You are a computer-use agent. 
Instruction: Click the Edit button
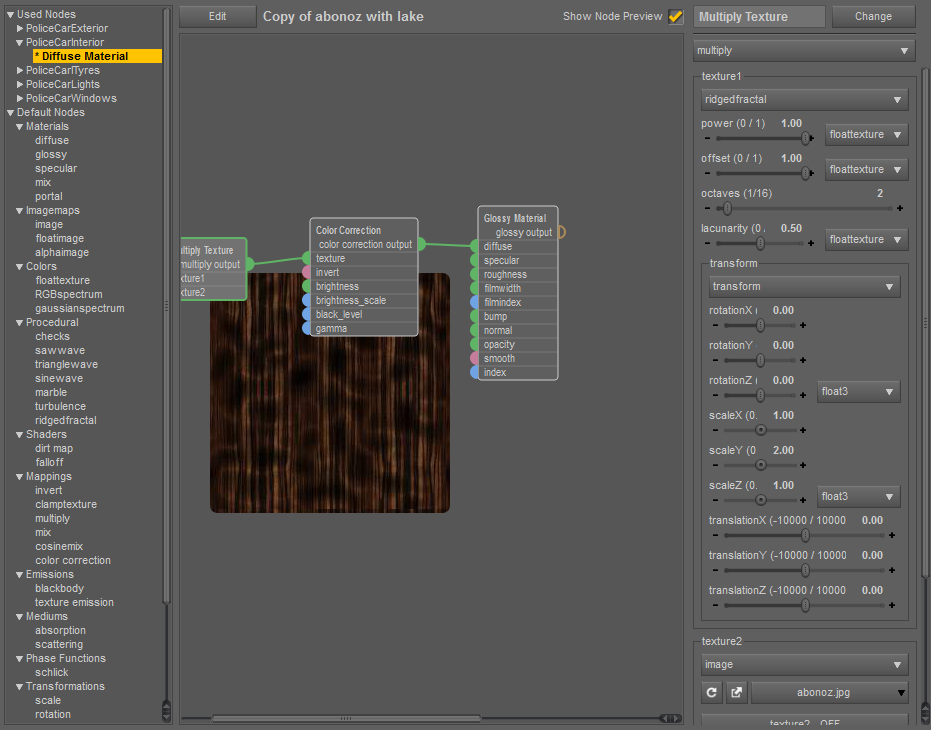[x=217, y=17]
